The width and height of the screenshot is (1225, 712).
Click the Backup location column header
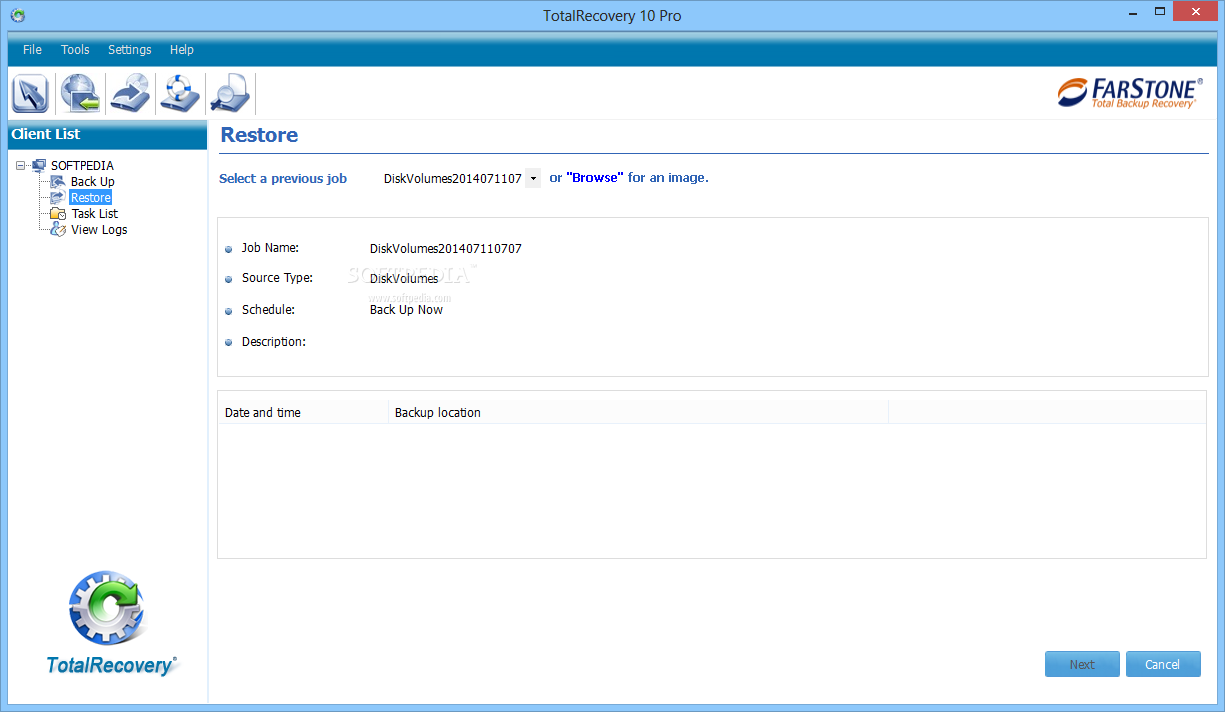[x=638, y=412]
